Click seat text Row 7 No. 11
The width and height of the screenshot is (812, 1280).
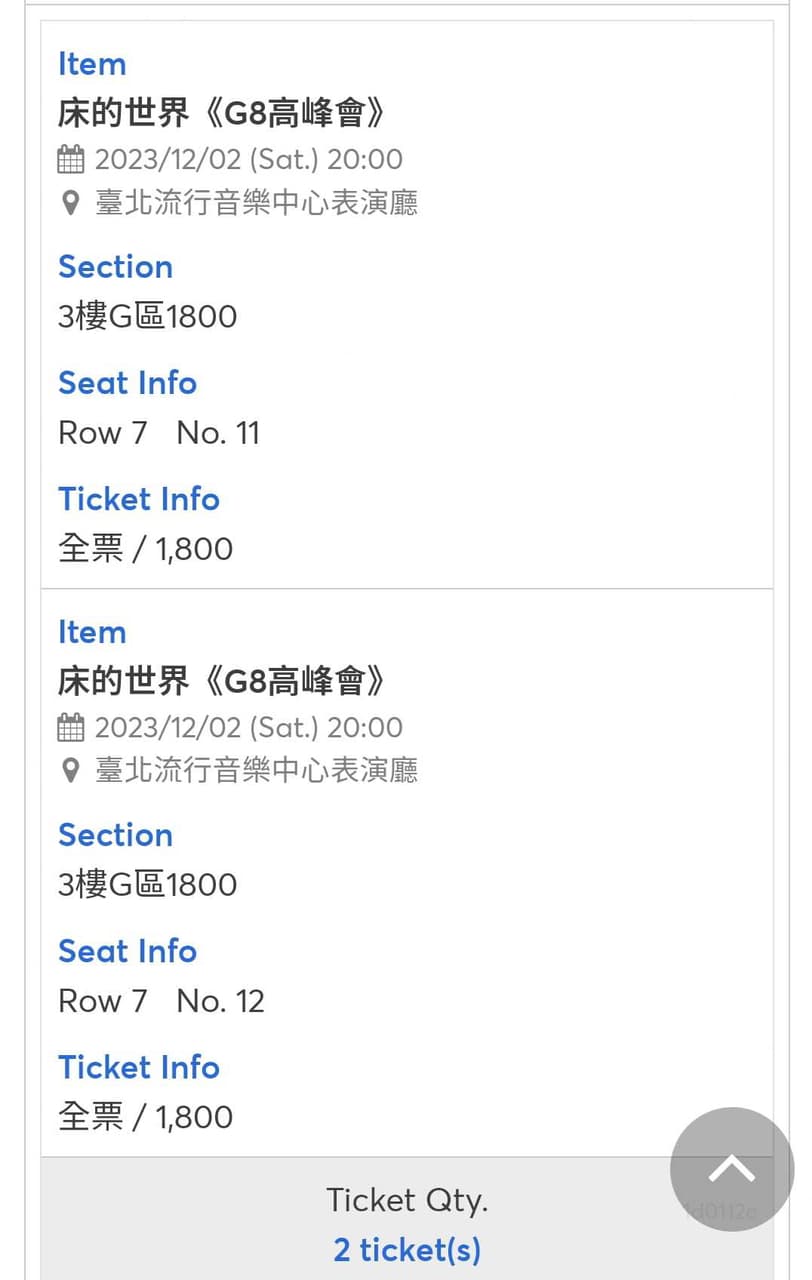click(159, 433)
